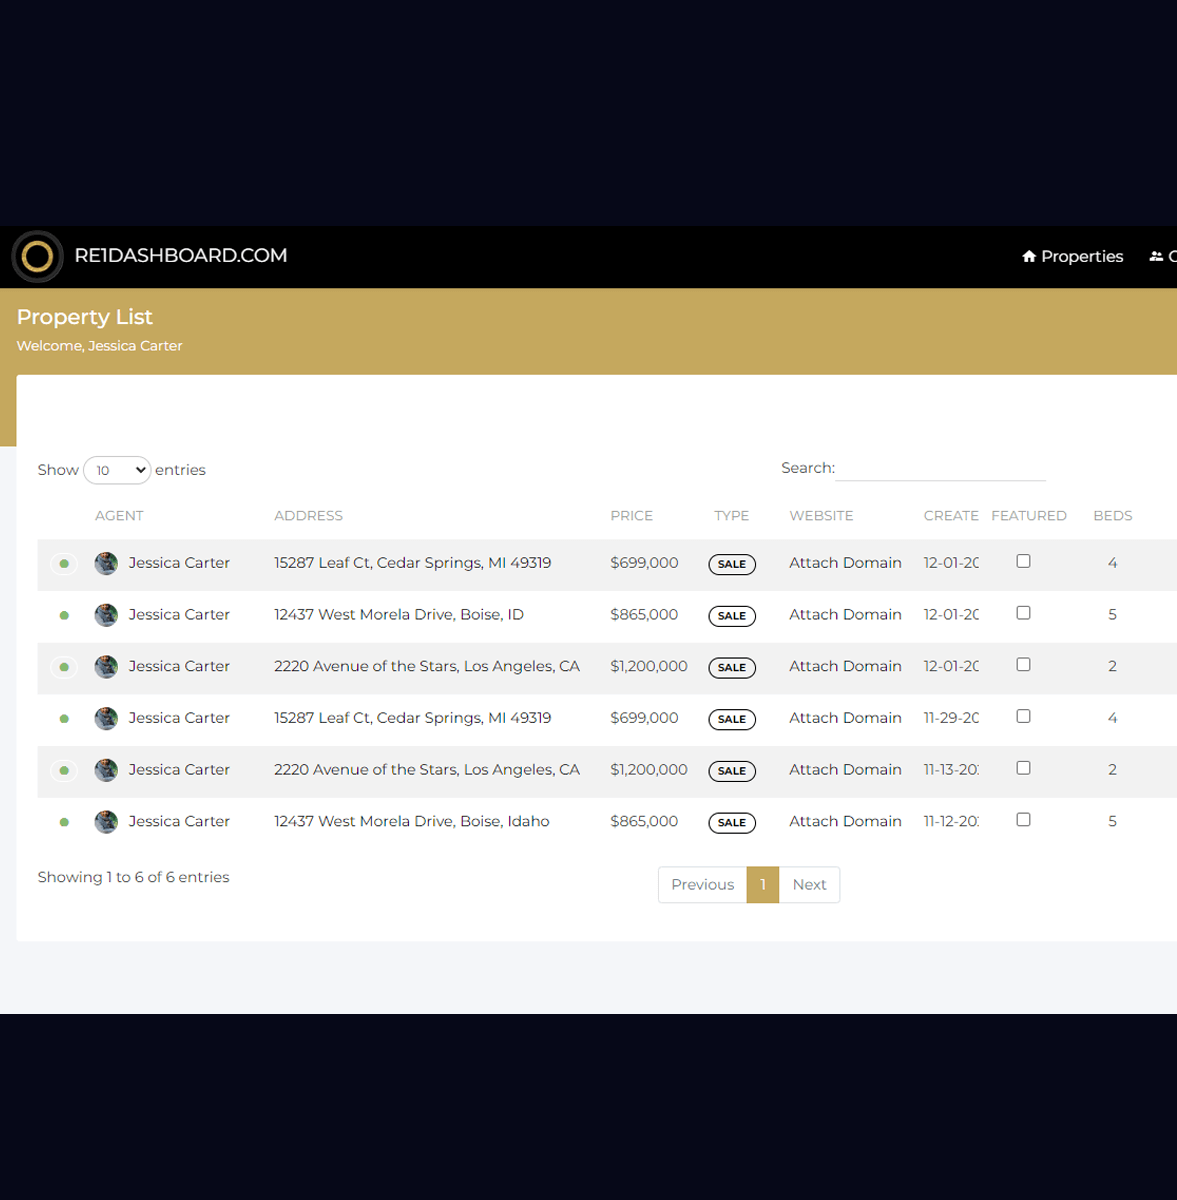Click Attach Domain for Boise, Idaho listing
This screenshot has height=1200, width=1177.
tap(845, 821)
